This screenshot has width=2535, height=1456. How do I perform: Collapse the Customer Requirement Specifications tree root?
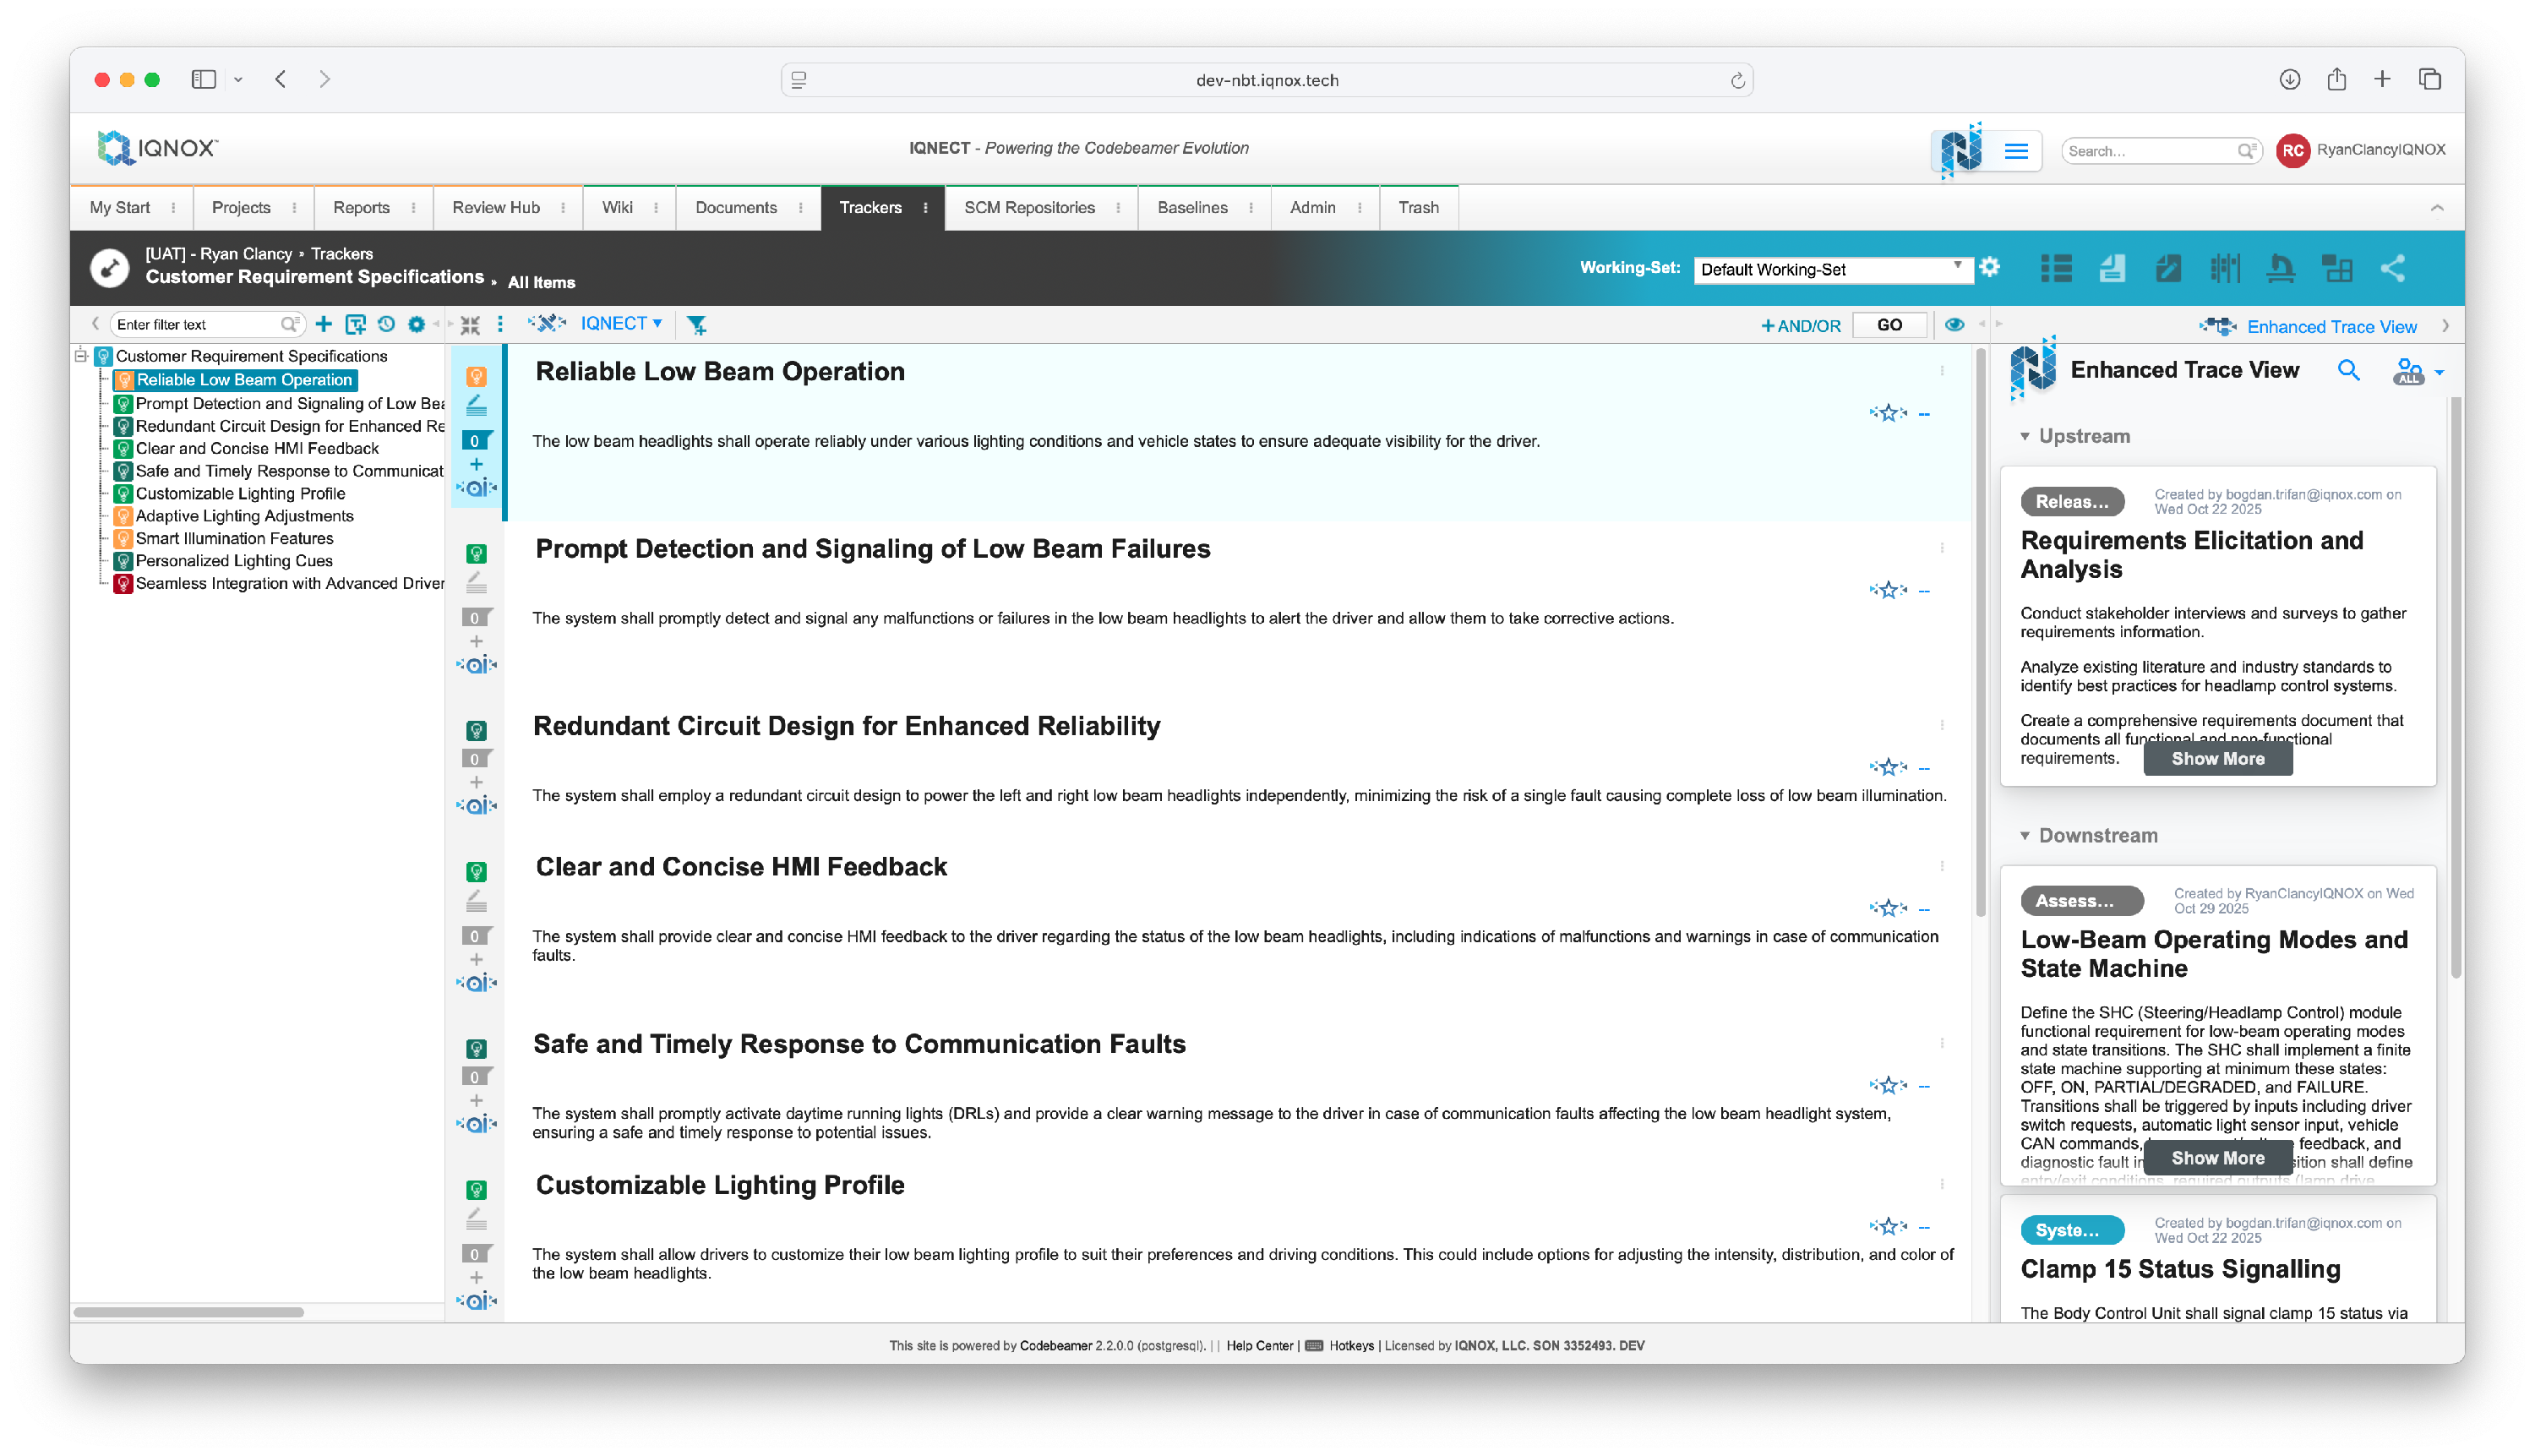coord(82,356)
